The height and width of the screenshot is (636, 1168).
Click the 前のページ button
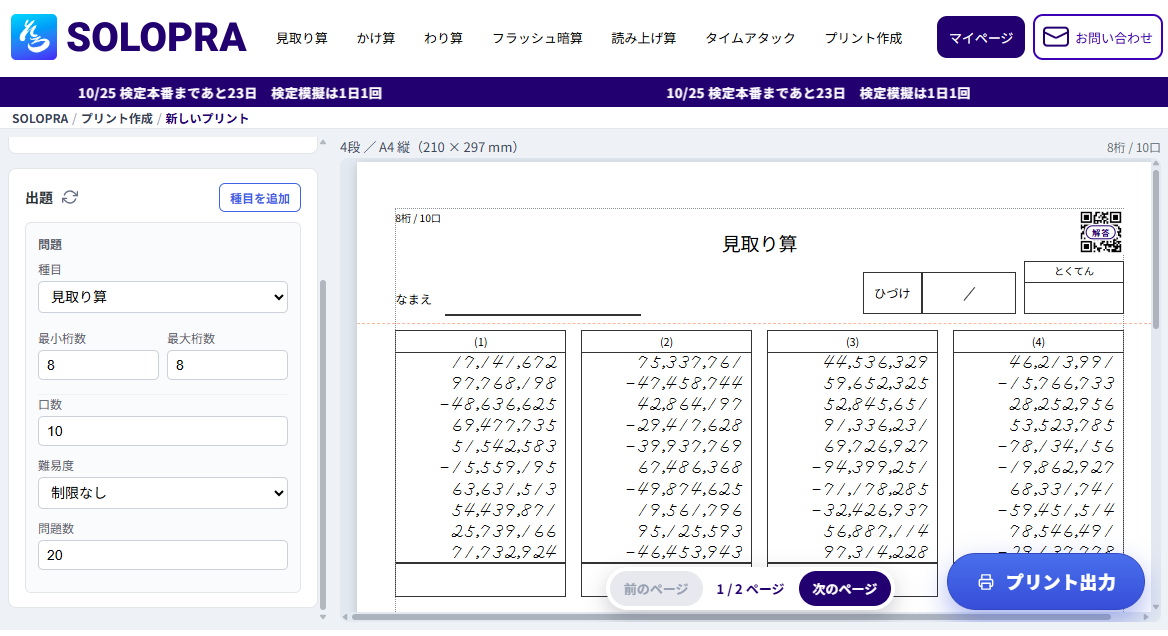(656, 589)
